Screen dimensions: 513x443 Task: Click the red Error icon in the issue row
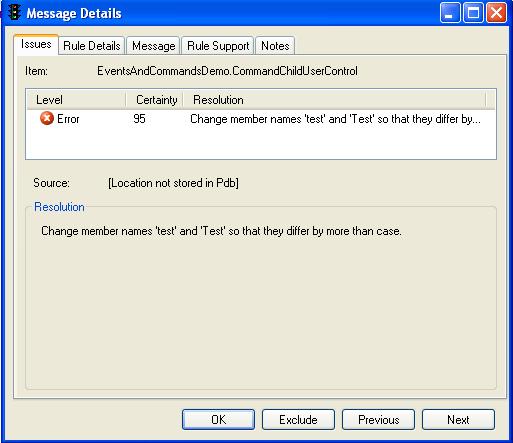(x=47, y=118)
